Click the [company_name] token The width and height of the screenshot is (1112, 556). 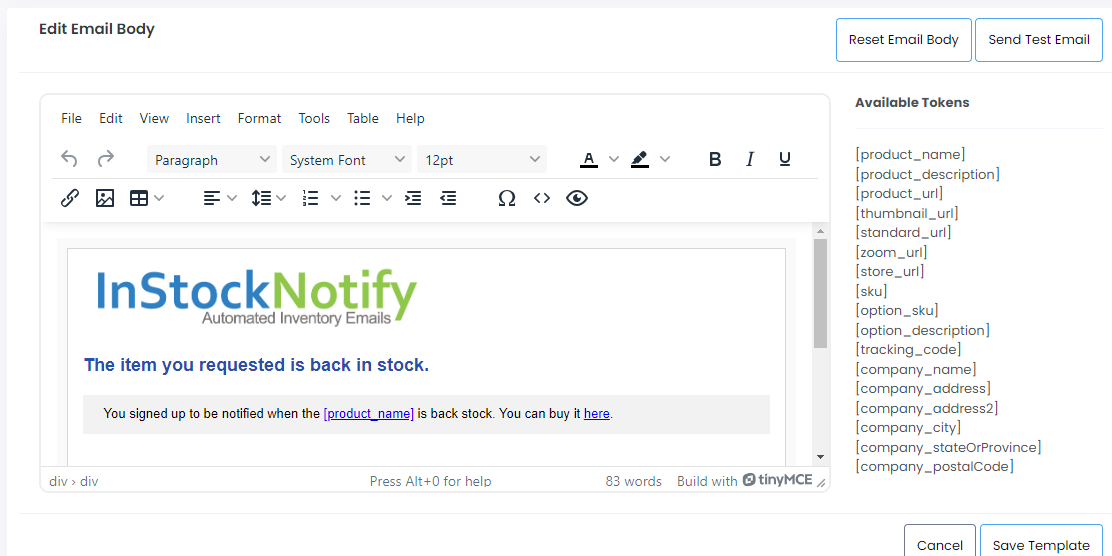coord(916,369)
